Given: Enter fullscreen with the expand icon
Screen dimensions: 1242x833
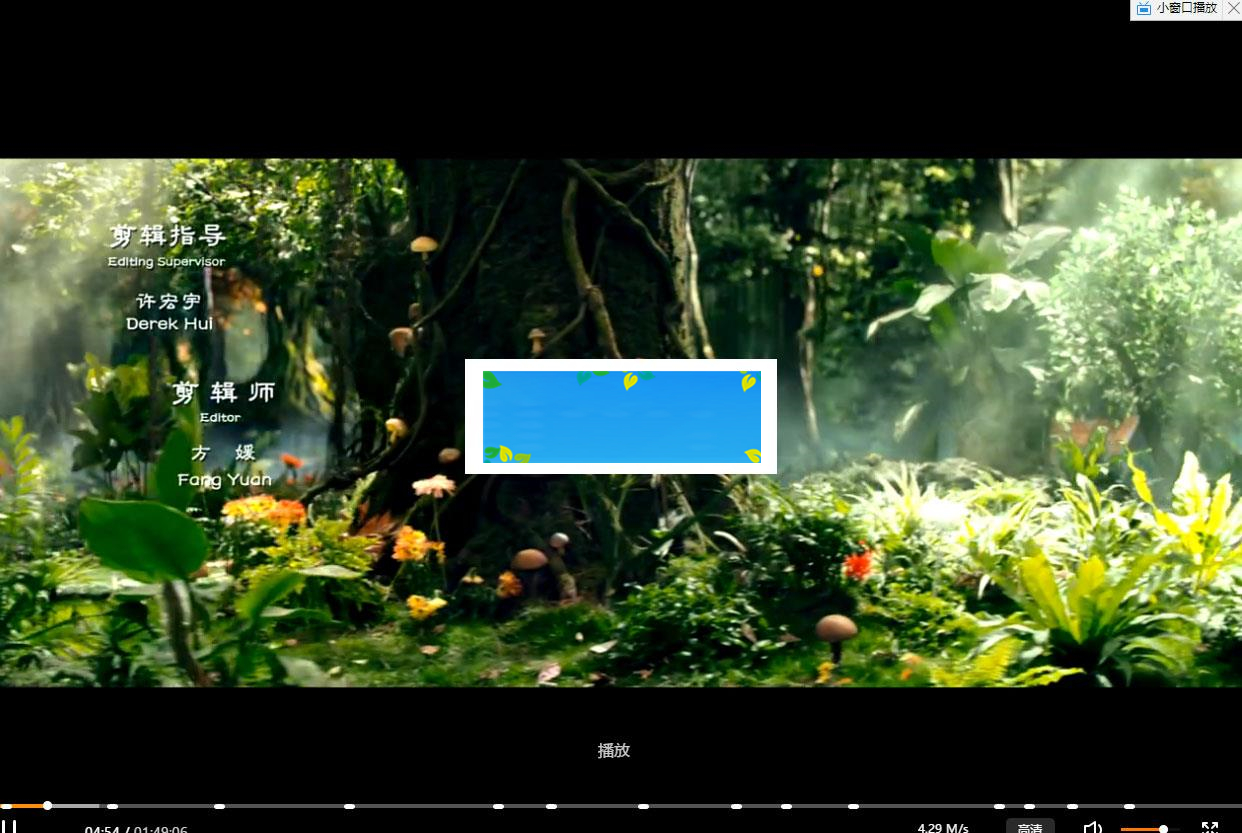Looking at the screenshot, I should point(1210,827).
